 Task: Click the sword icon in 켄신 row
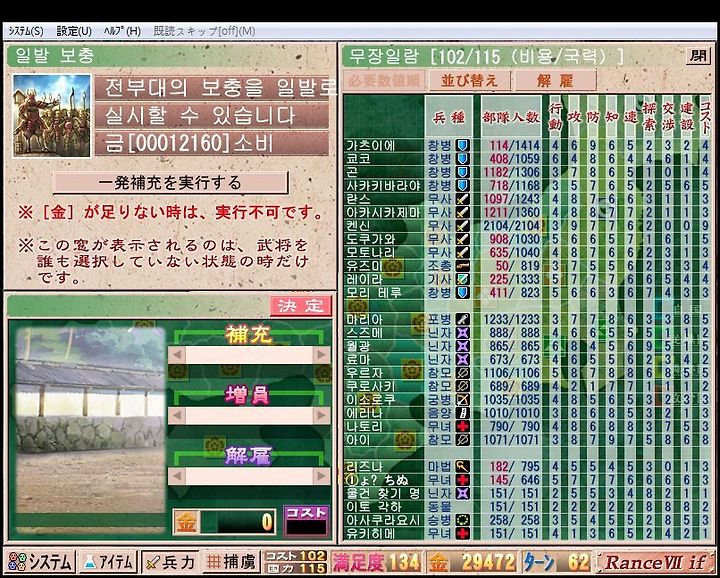tap(462, 225)
